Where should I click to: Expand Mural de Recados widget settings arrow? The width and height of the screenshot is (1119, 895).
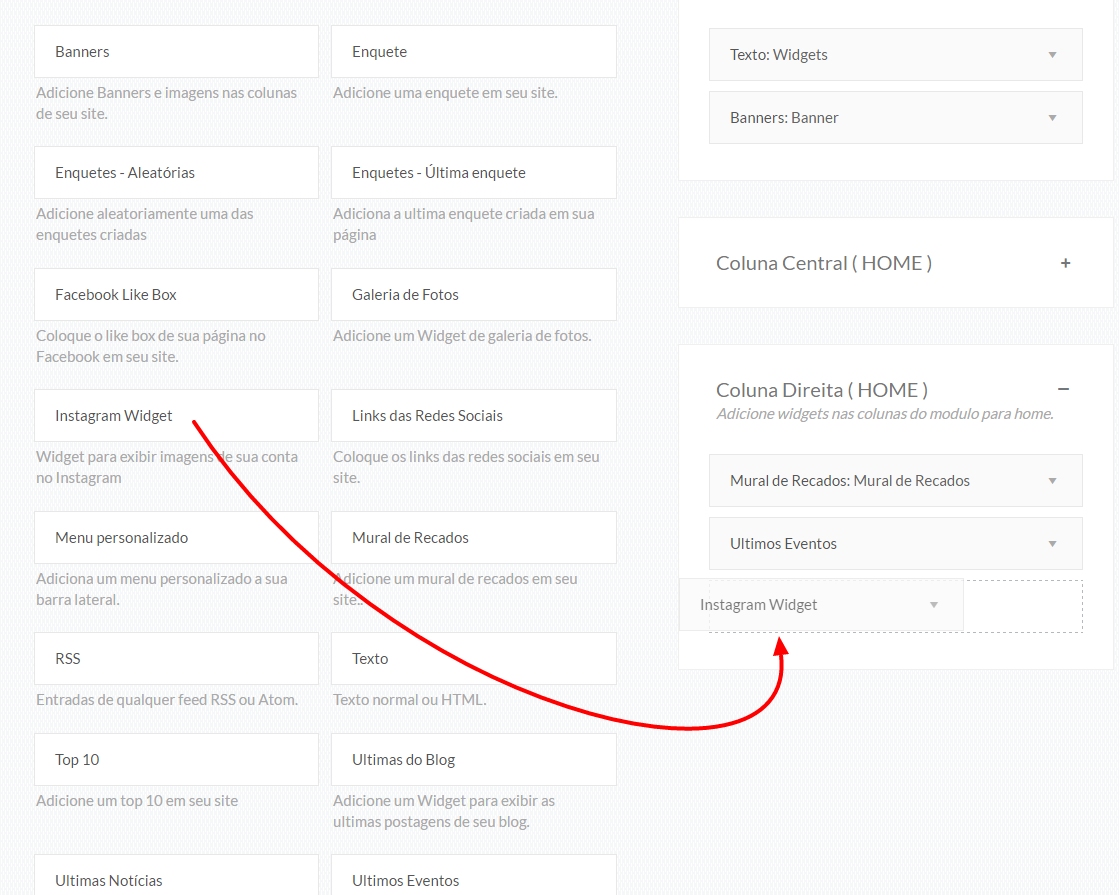pos(1052,481)
